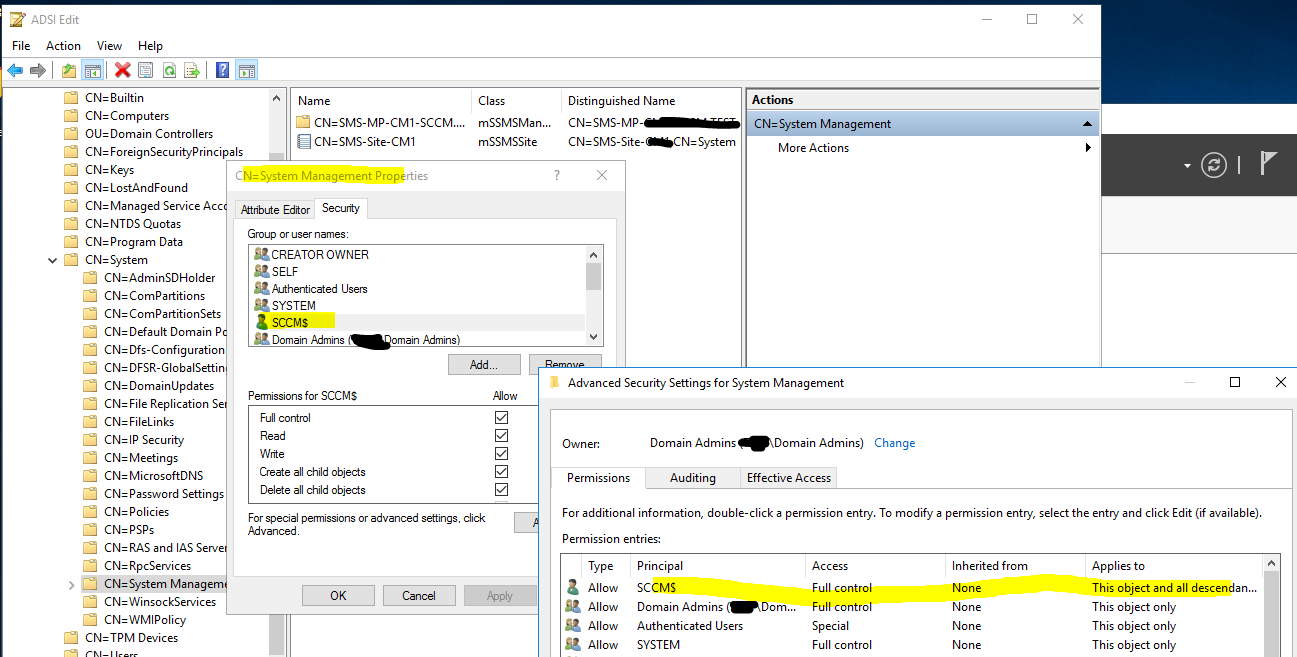Uncheck the Write permission checkbox
1297x657 pixels.
[x=503, y=453]
